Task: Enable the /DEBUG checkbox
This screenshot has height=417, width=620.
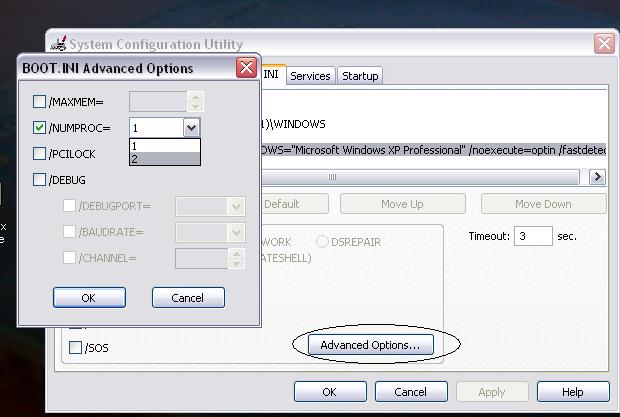Action: coord(39,180)
